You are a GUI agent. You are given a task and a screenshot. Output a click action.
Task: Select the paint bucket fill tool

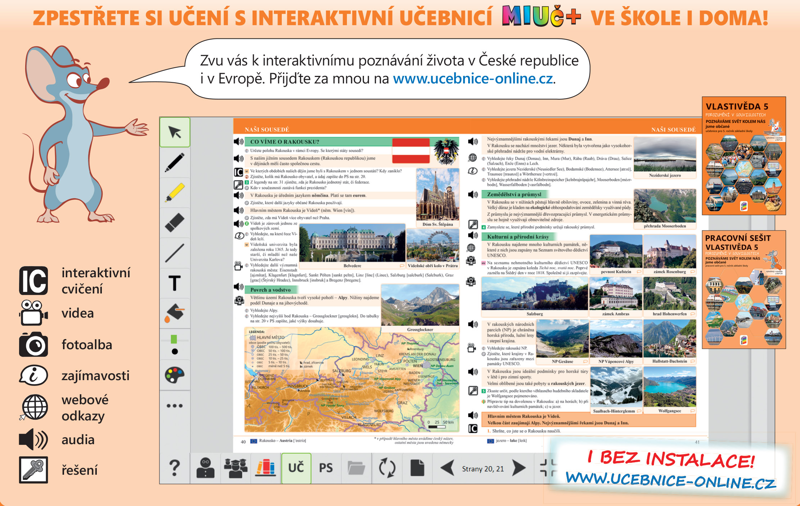(174, 313)
